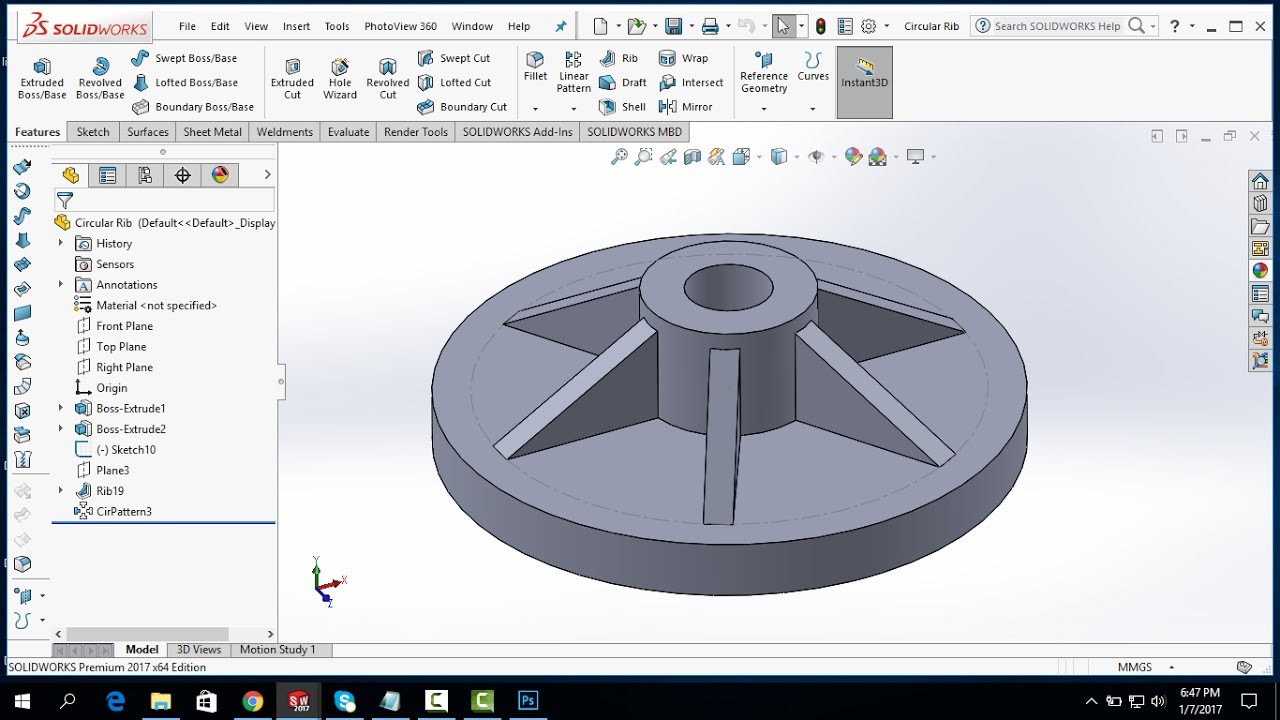Screen dimensions: 1280x720
Task: Open the Motion Study 1 tab
Action: pyautogui.click(x=277, y=650)
